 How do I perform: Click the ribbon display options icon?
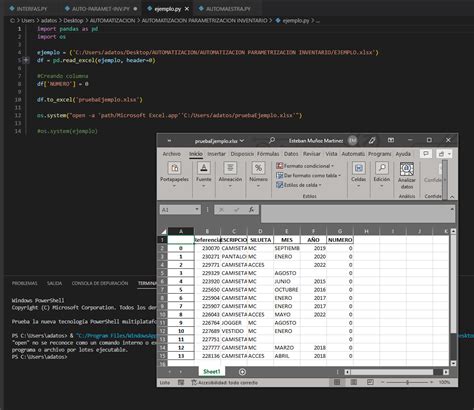(391, 140)
